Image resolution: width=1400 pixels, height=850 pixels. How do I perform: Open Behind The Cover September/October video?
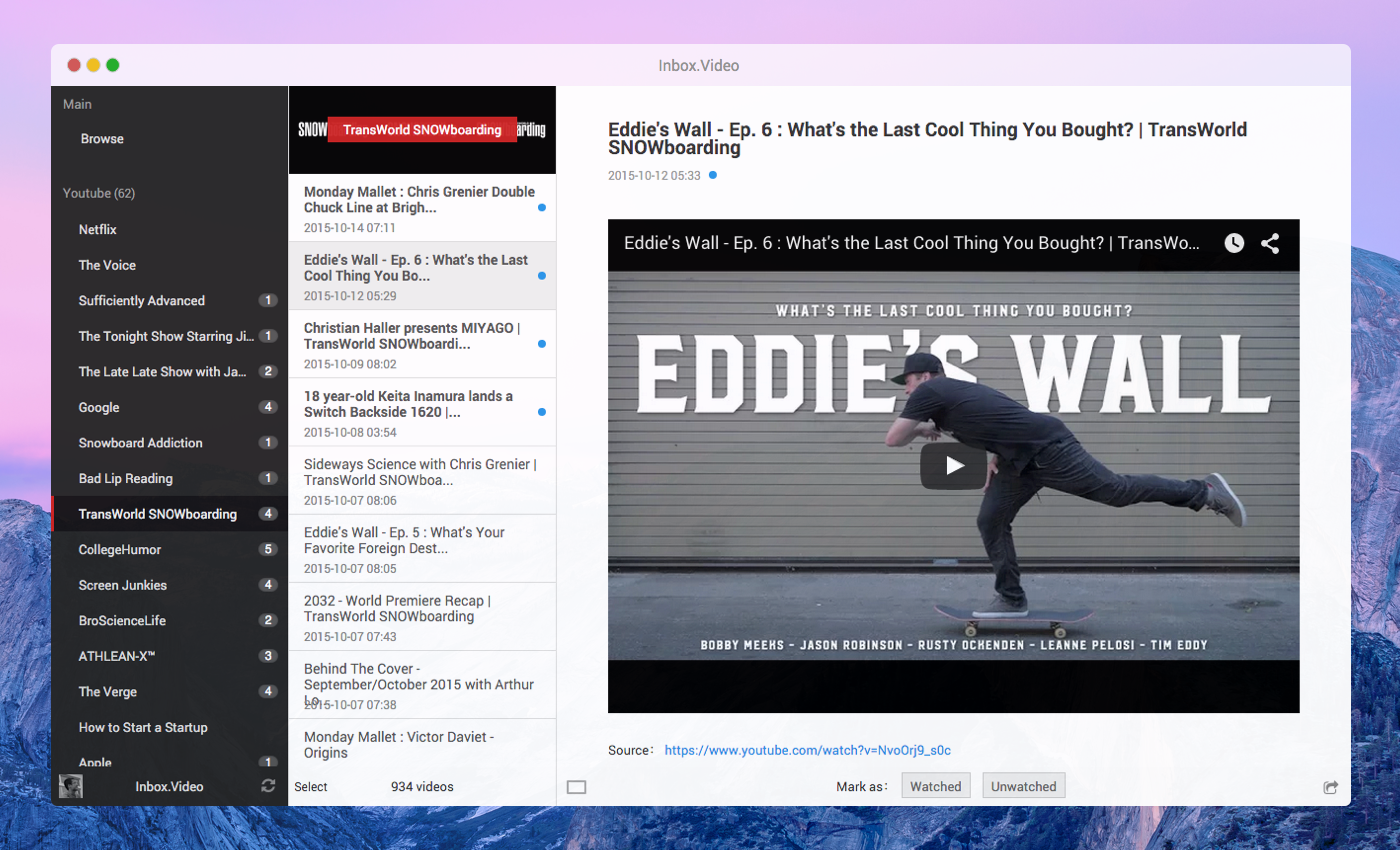click(422, 684)
